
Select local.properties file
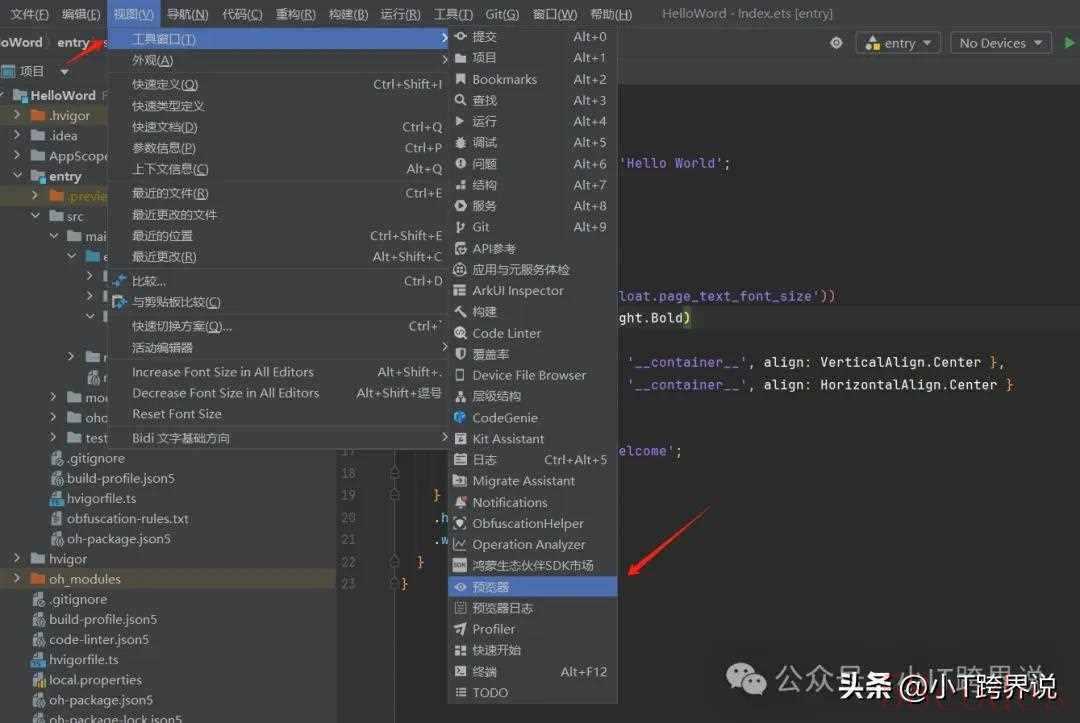[x=95, y=680]
